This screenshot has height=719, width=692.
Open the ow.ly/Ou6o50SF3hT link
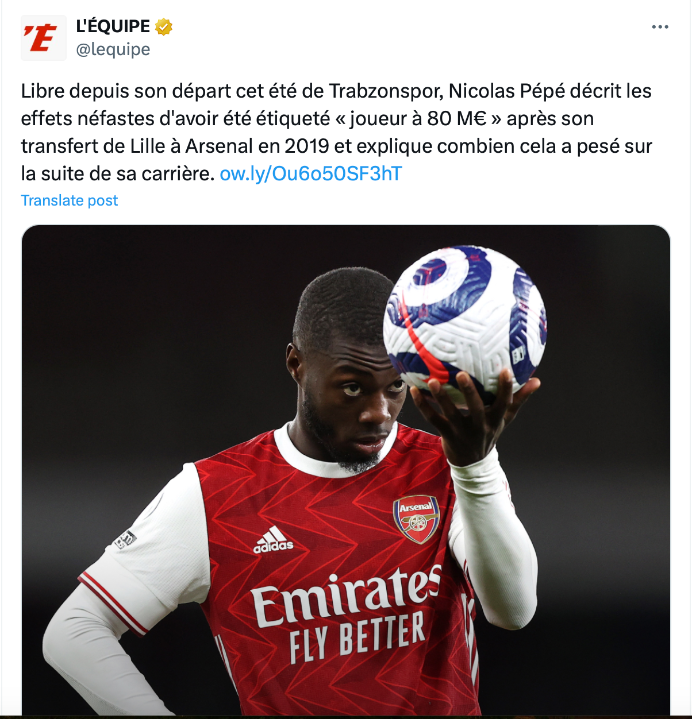click(311, 174)
